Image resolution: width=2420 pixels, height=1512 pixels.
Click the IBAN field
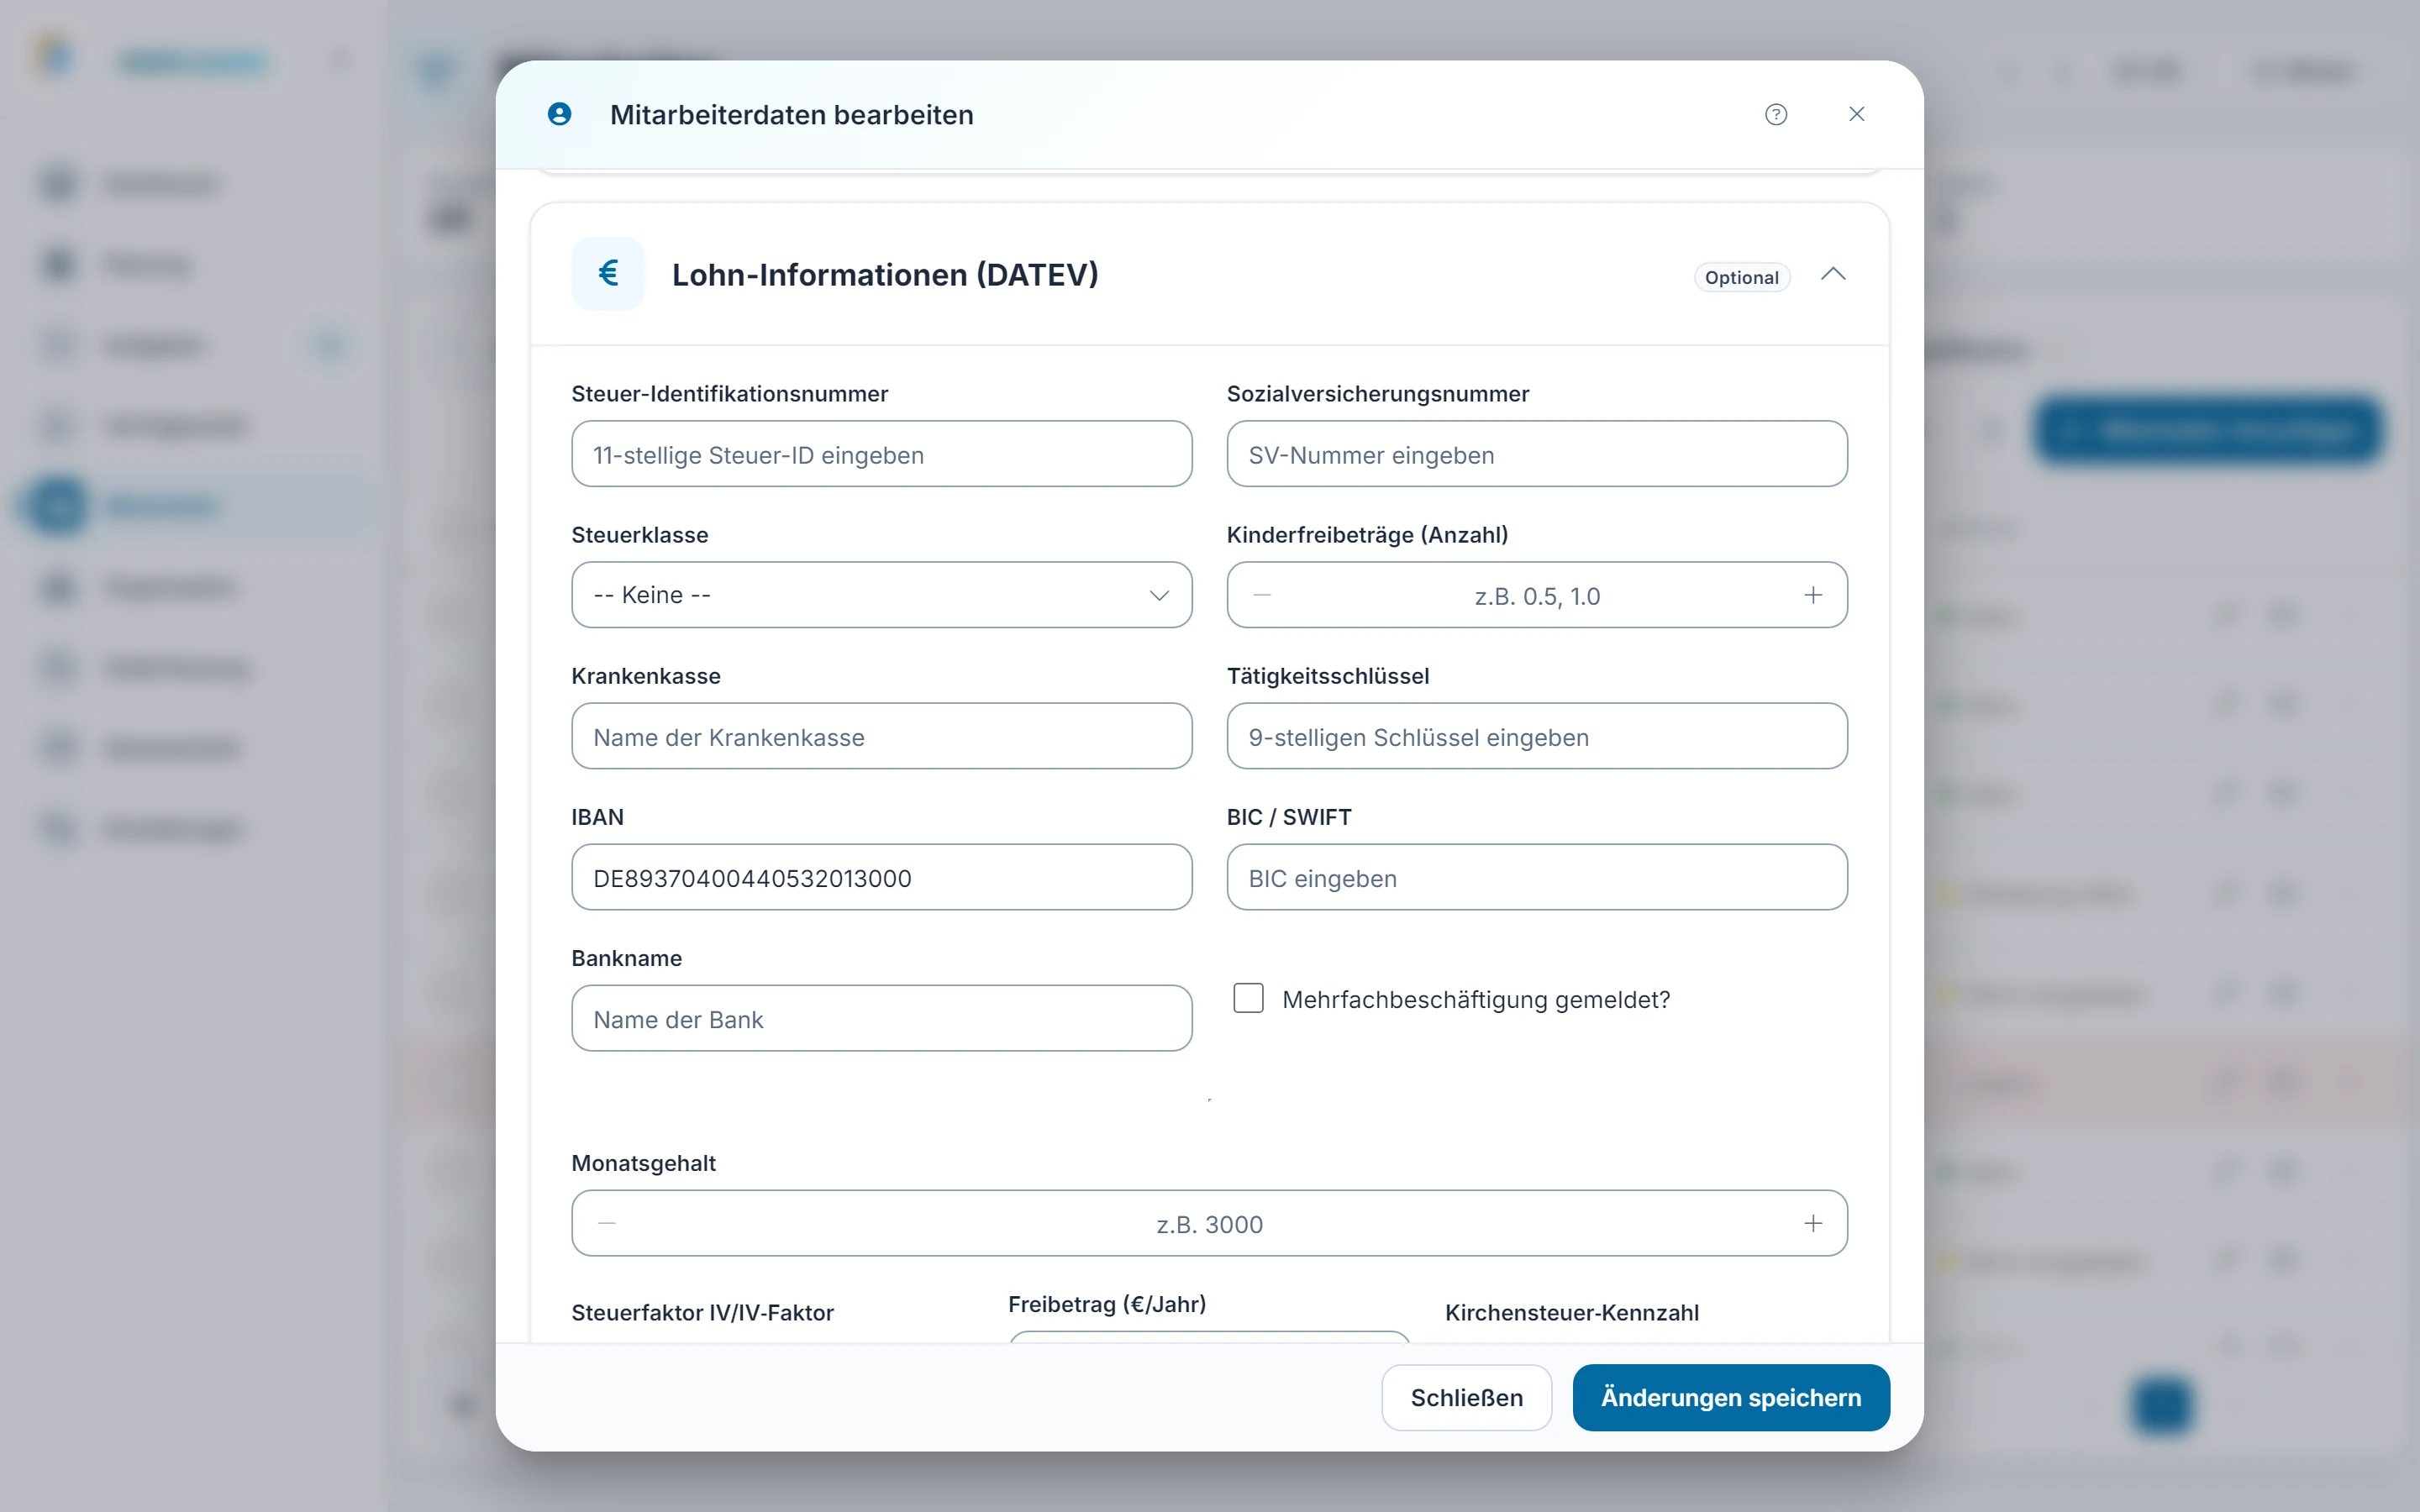click(881, 877)
